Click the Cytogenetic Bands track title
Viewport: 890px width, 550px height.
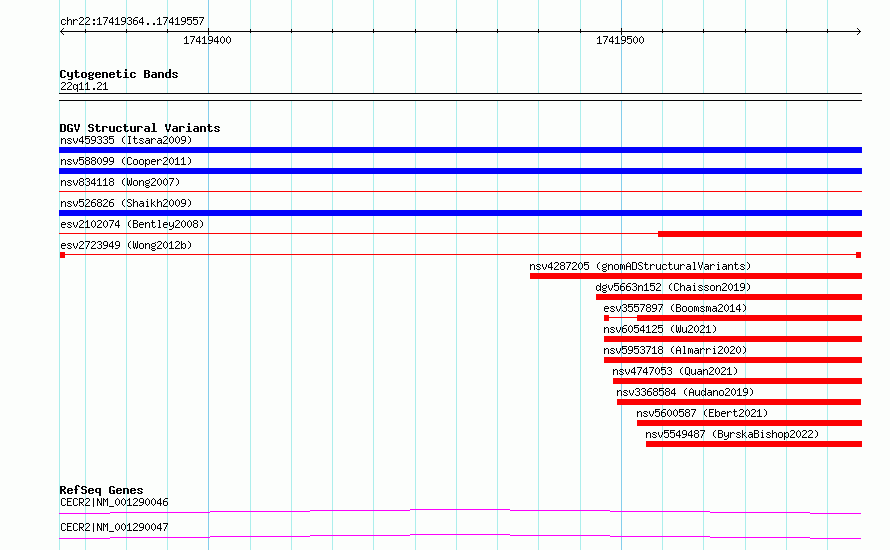pyautogui.click(x=119, y=74)
